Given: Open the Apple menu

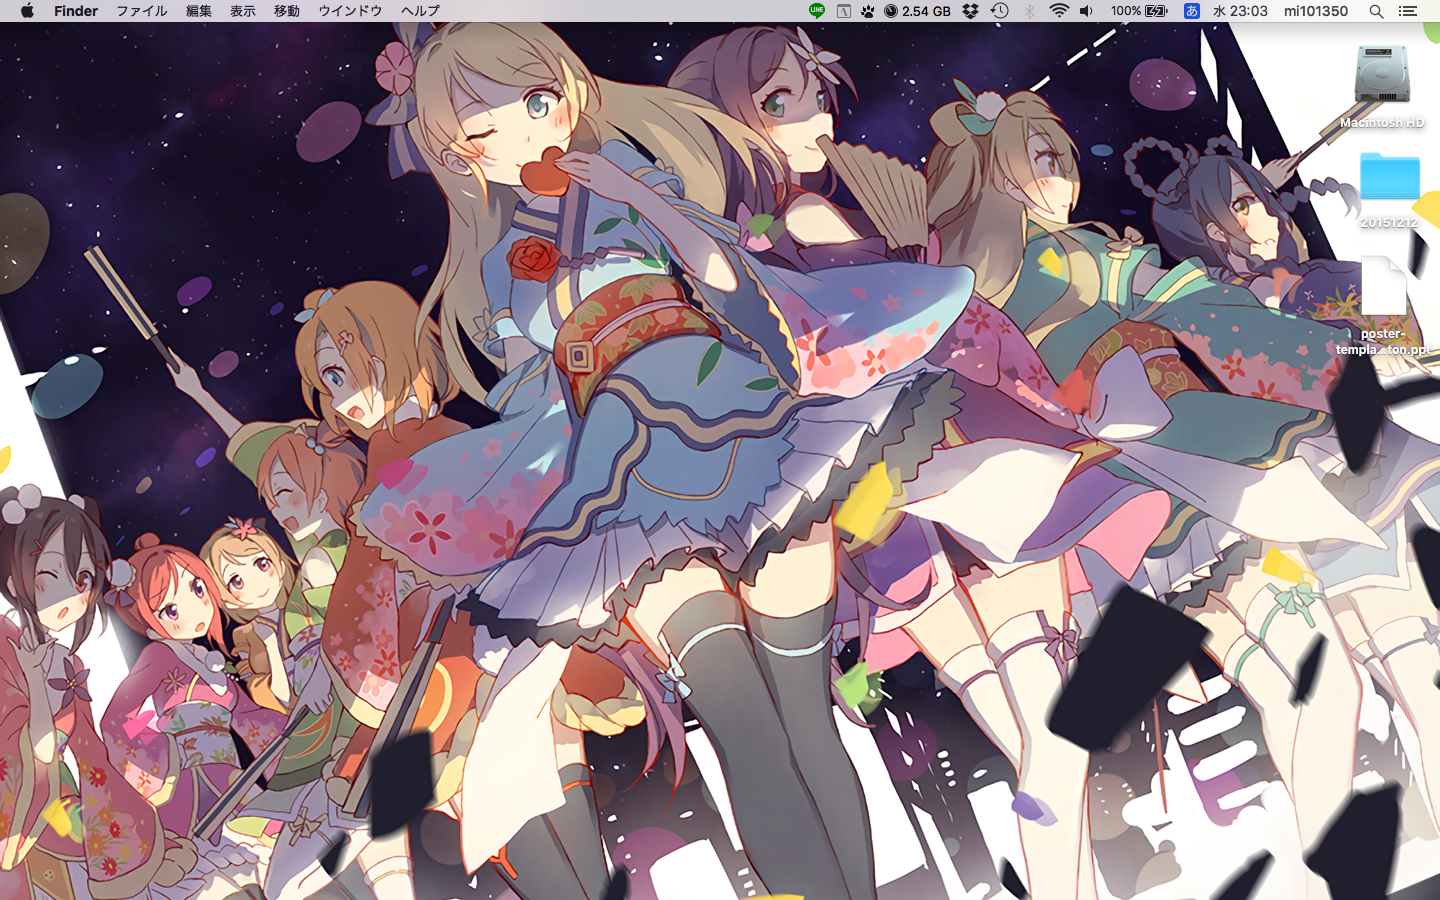Looking at the screenshot, I should click(x=27, y=11).
